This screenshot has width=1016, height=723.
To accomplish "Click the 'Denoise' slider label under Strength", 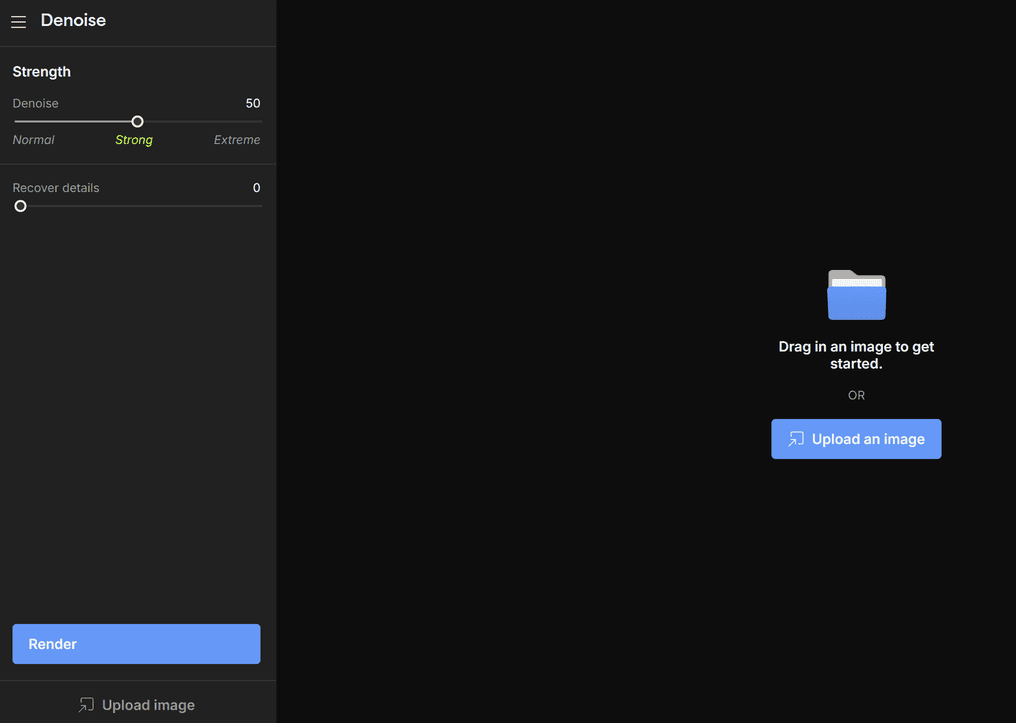I will [x=36, y=103].
